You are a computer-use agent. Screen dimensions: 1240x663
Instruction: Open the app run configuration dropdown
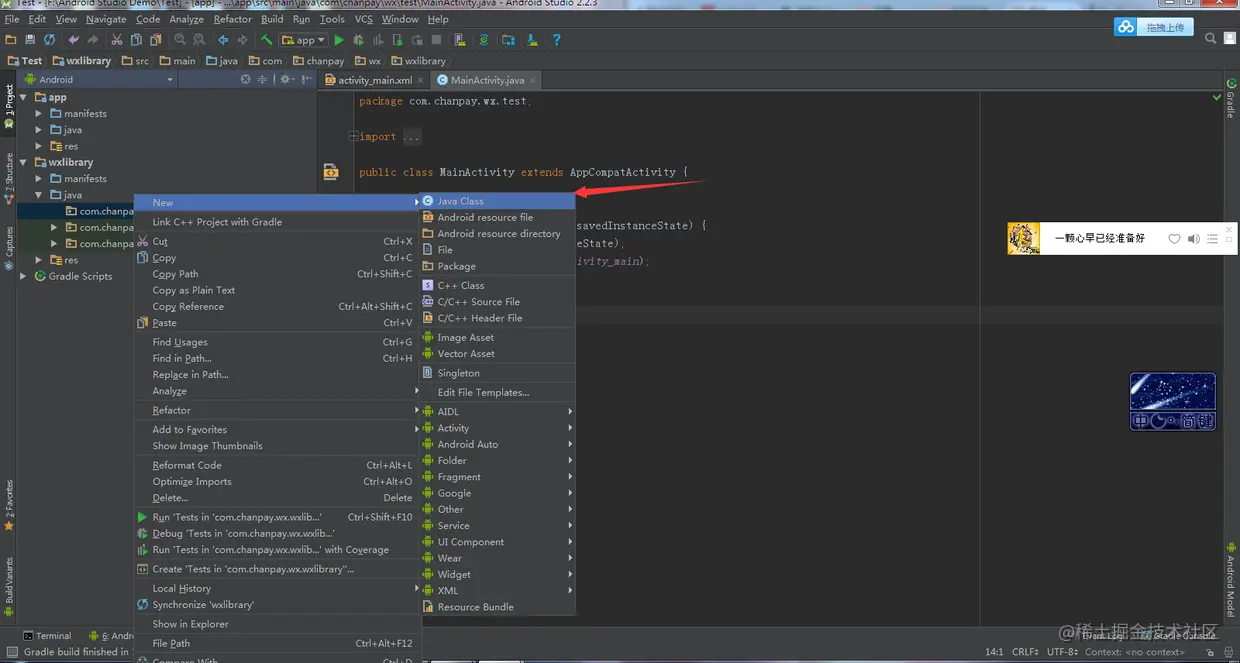click(303, 40)
